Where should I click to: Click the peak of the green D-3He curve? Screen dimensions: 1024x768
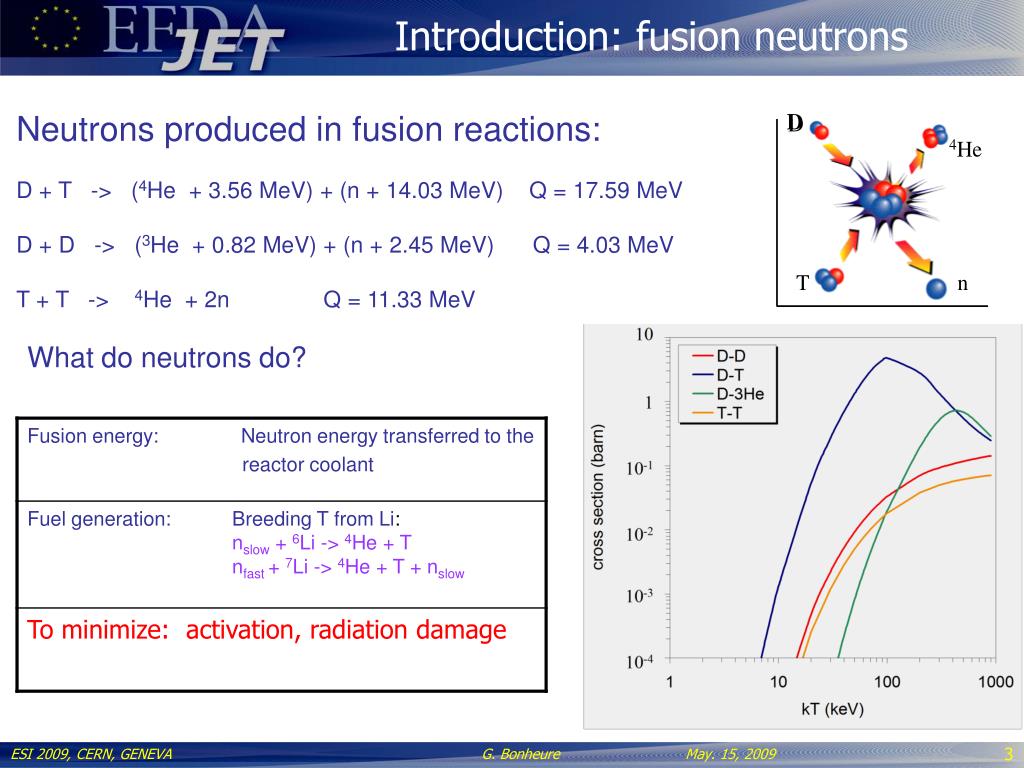(957, 410)
